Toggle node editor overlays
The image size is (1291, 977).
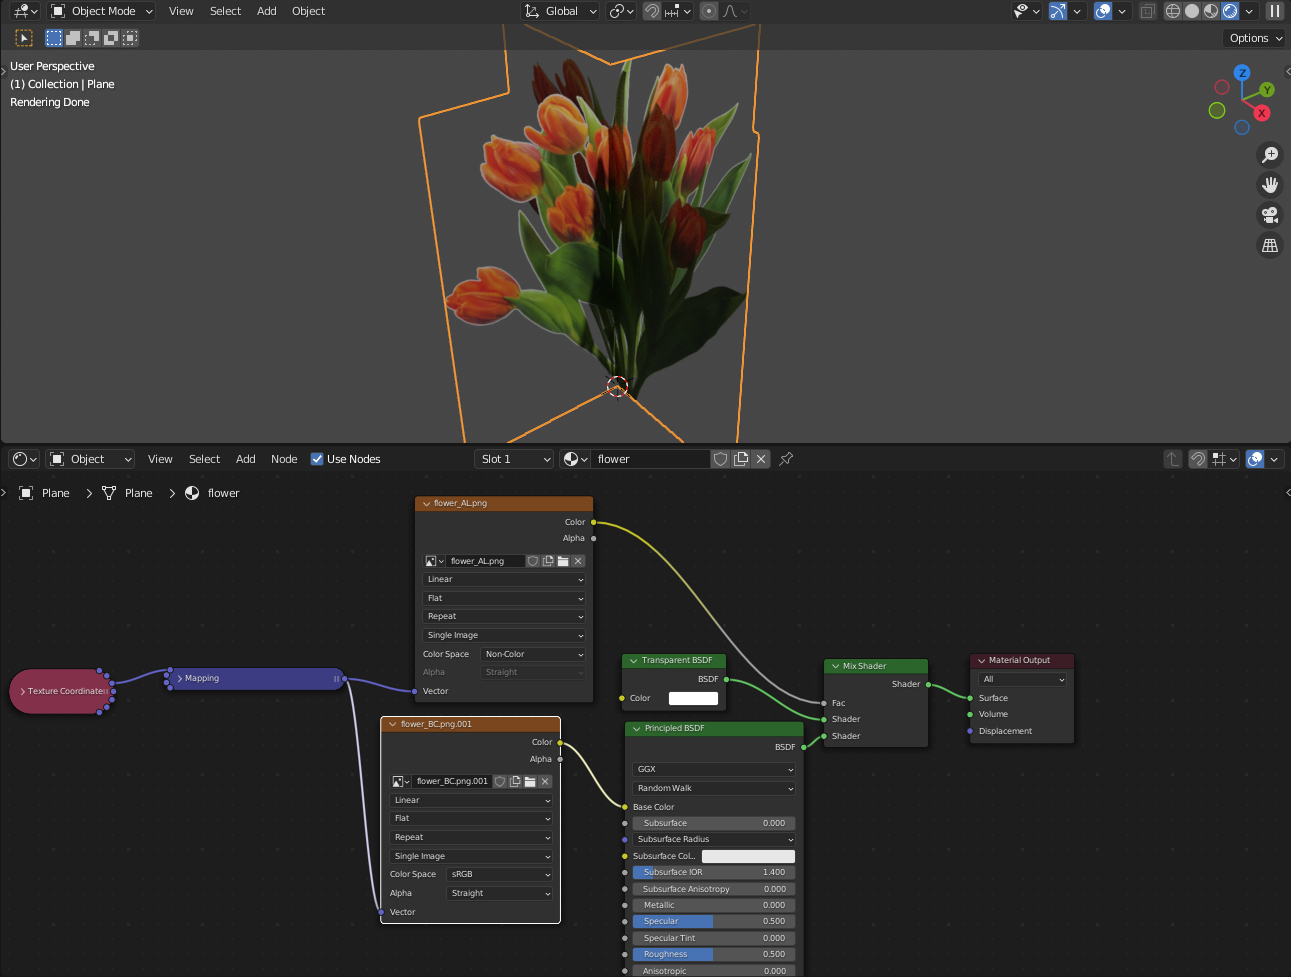1255,459
